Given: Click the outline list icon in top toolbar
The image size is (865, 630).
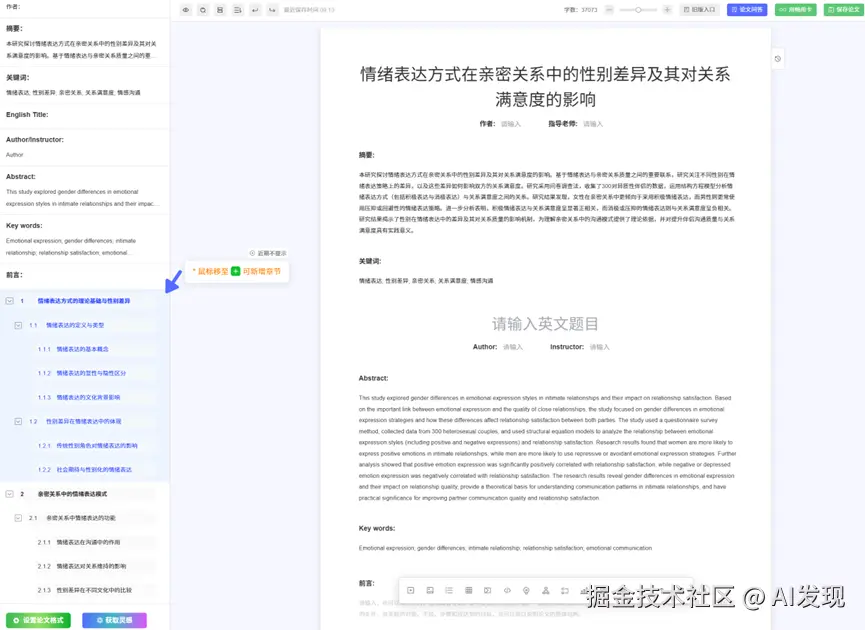Looking at the screenshot, I should pos(237,10).
